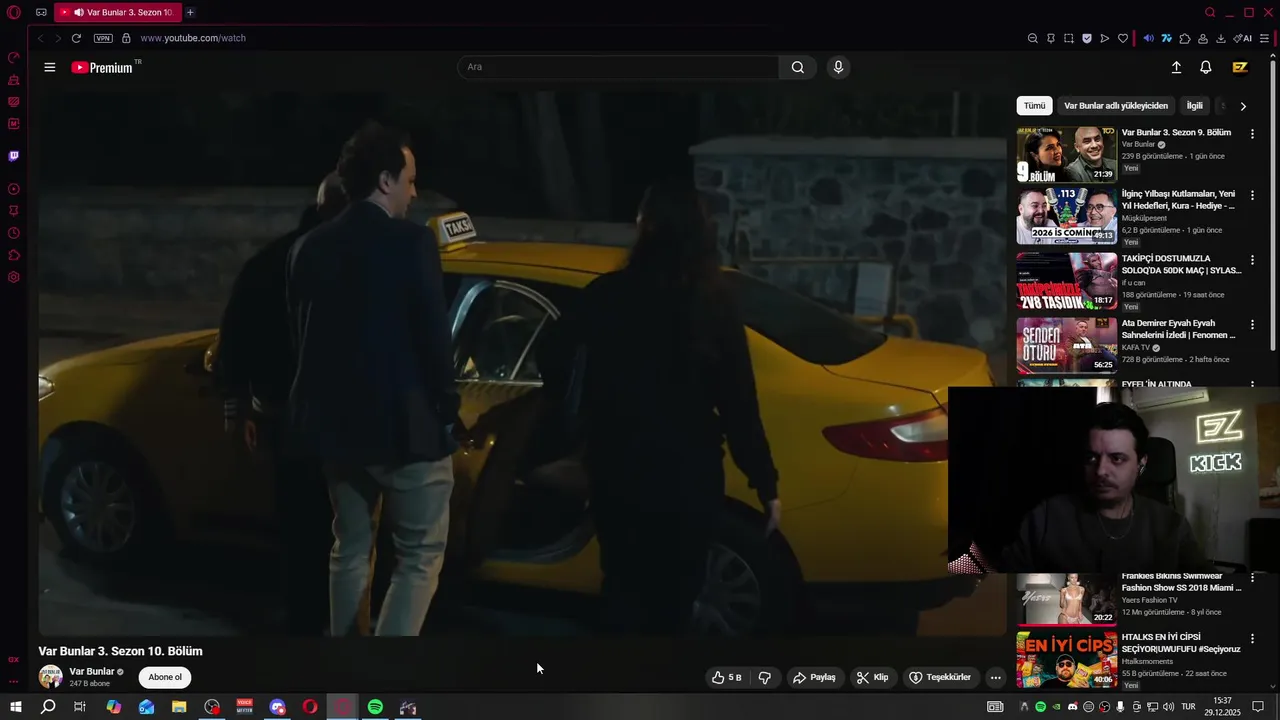Open volume control in system tray

coord(1168,707)
